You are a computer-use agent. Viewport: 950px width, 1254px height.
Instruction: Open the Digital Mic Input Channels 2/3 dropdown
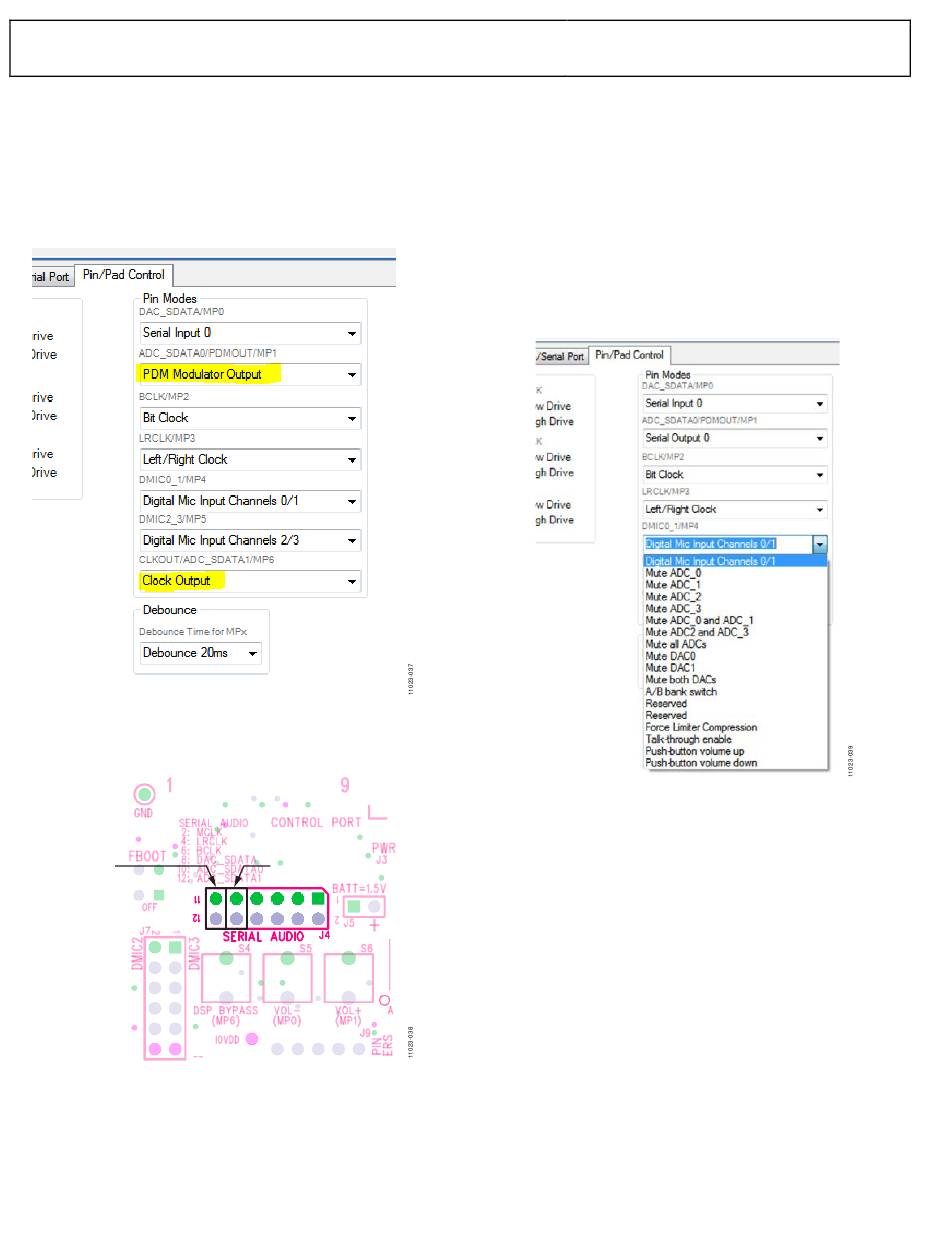click(250, 541)
